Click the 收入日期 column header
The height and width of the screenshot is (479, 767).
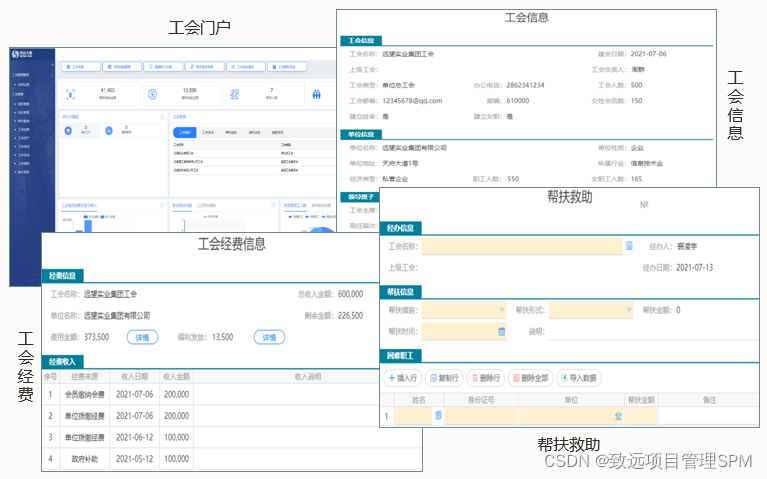[135, 377]
